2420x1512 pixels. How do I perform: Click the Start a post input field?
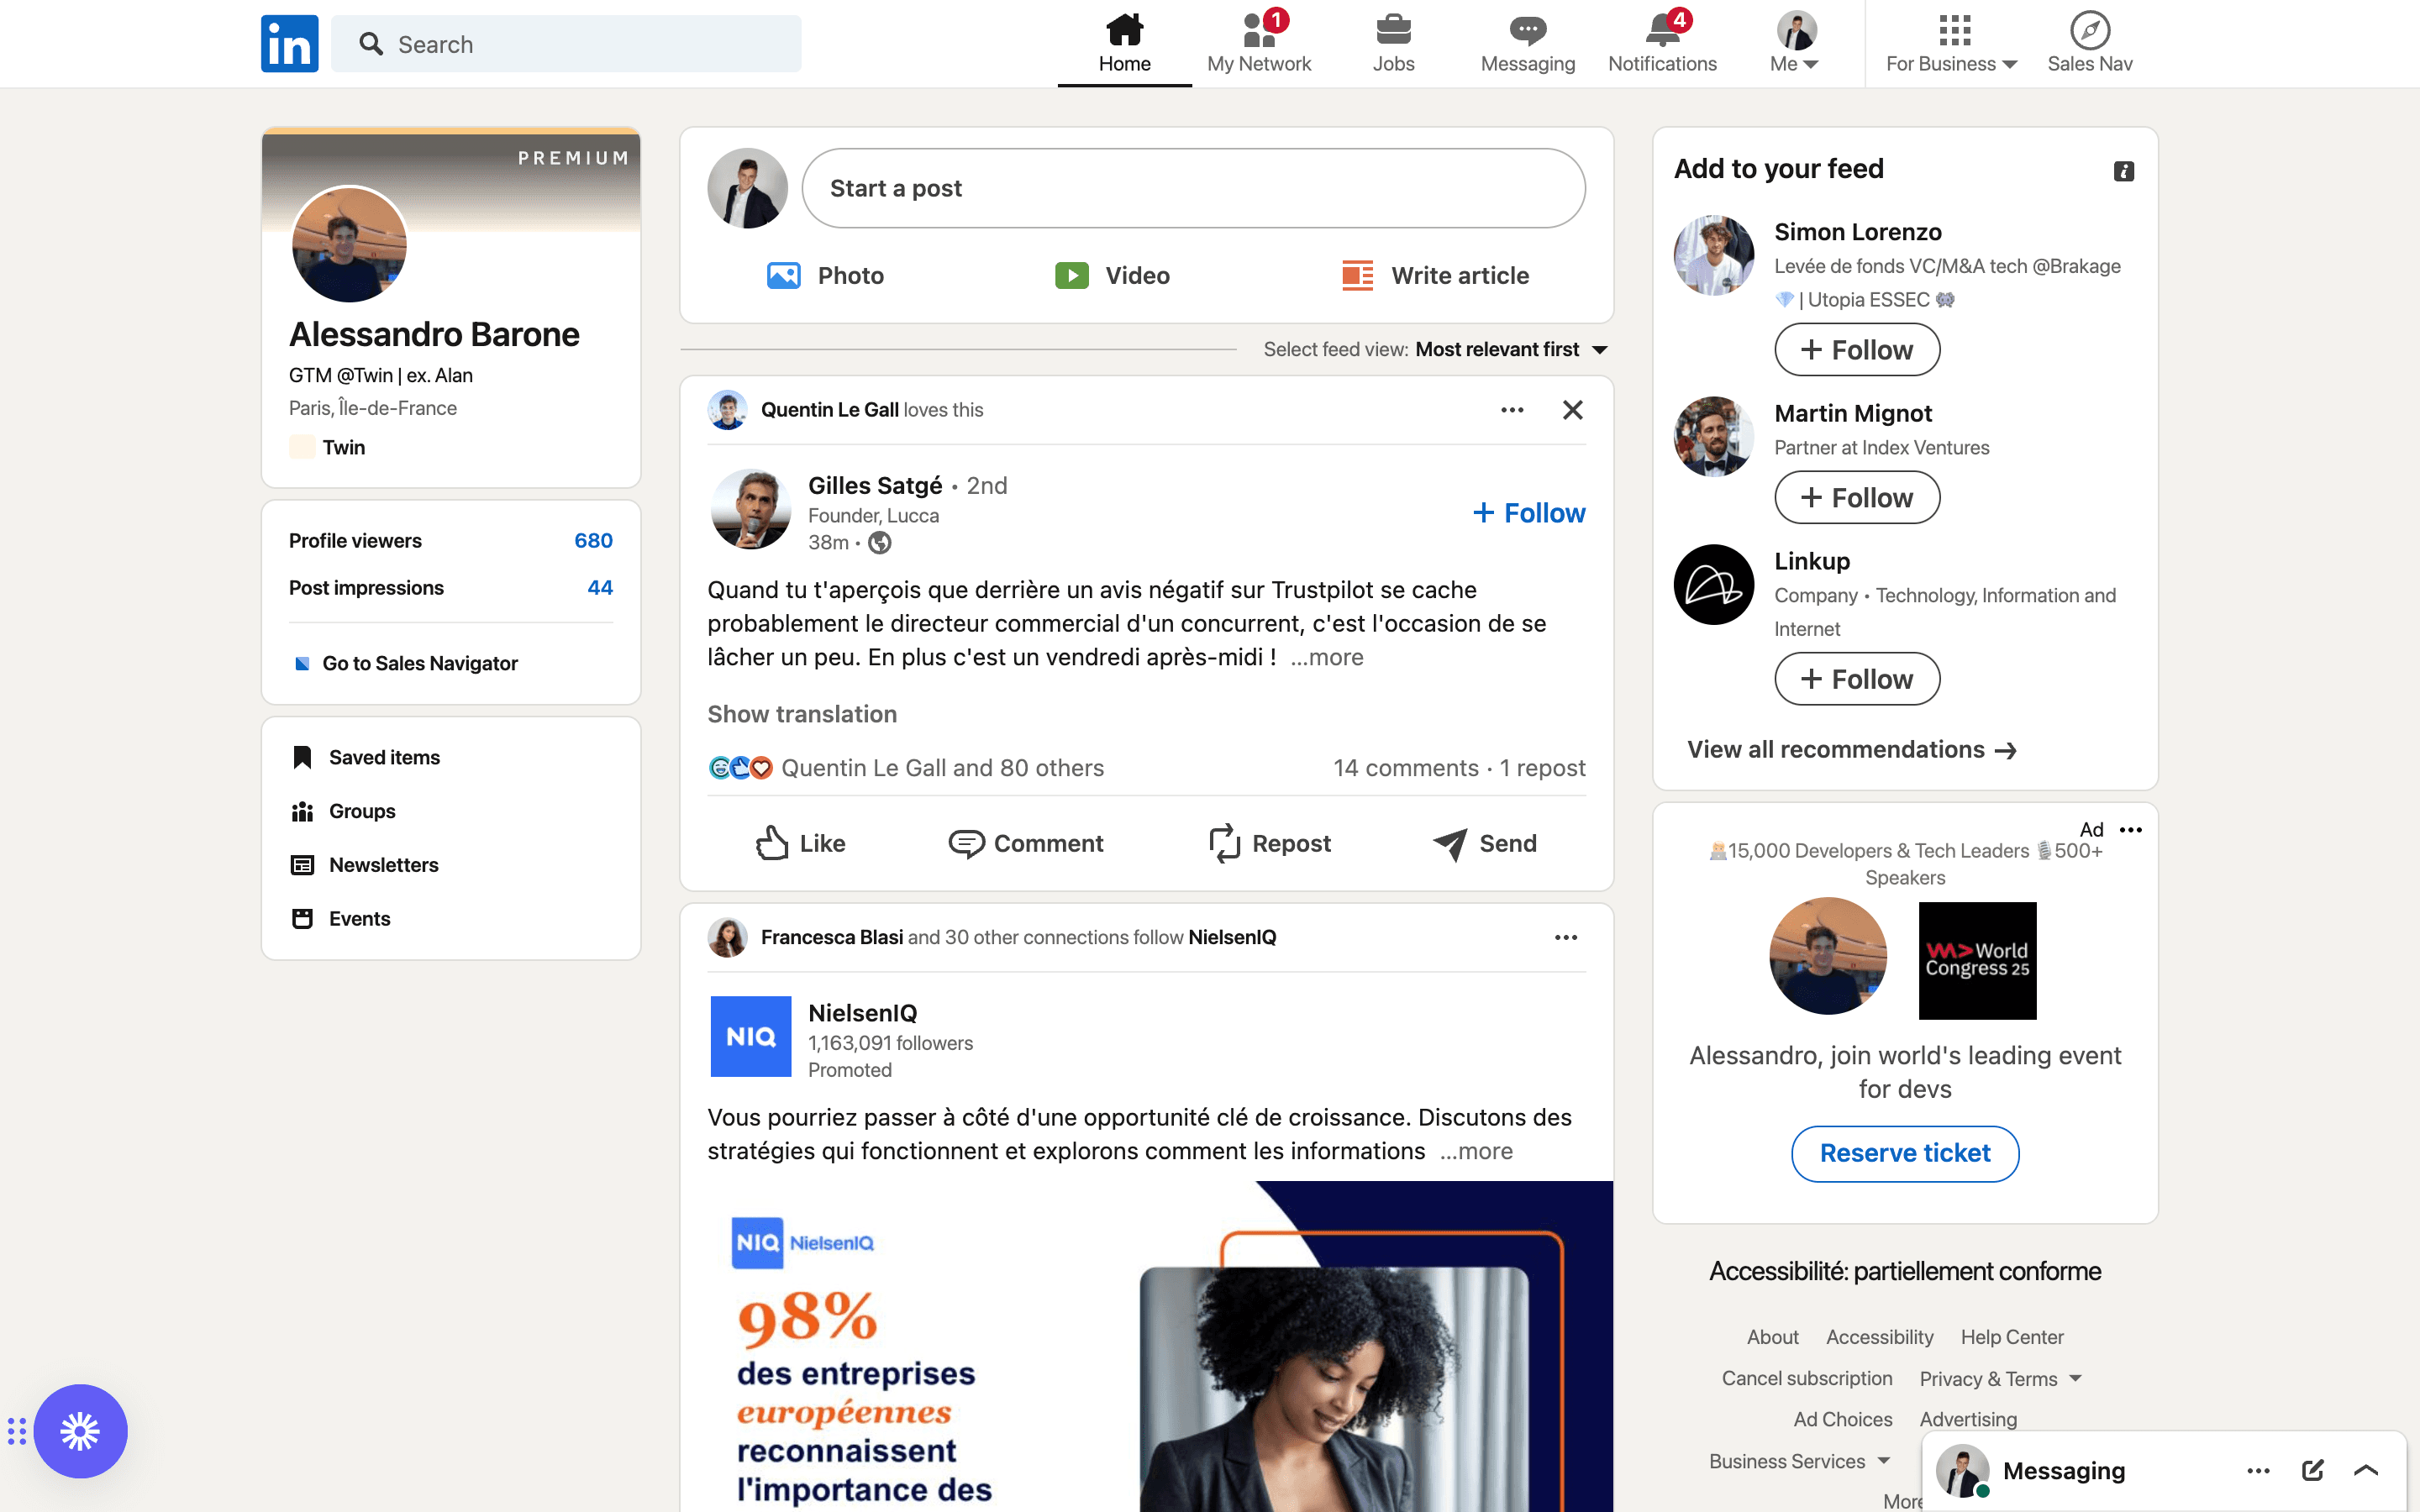(x=1193, y=186)
